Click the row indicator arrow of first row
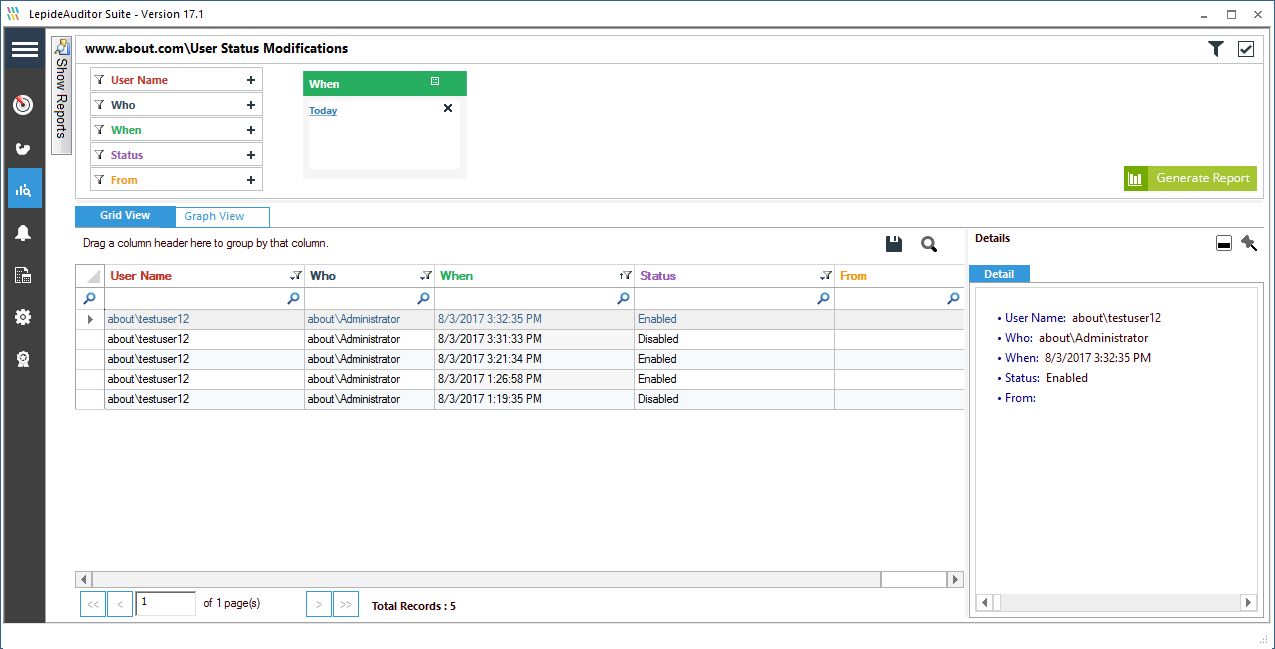Image resolution: width=1275 pixels, height=649 pixels. pyautogui.click(x=90, y=319)
